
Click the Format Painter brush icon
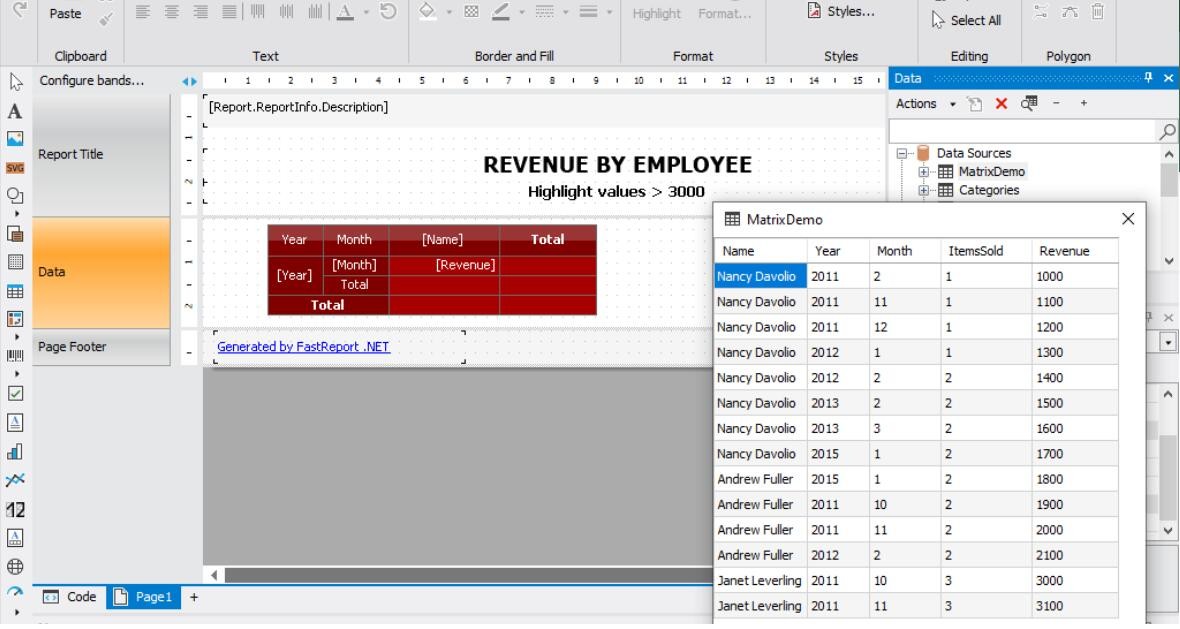click(x=106, y=18)
